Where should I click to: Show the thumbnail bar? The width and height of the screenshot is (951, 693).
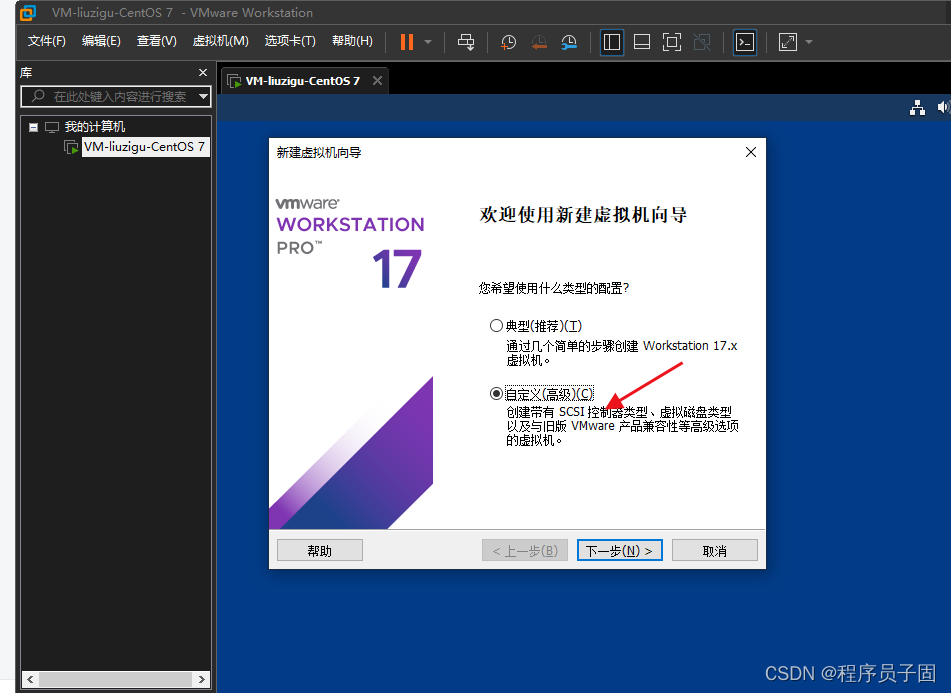(x=641, y=42)
